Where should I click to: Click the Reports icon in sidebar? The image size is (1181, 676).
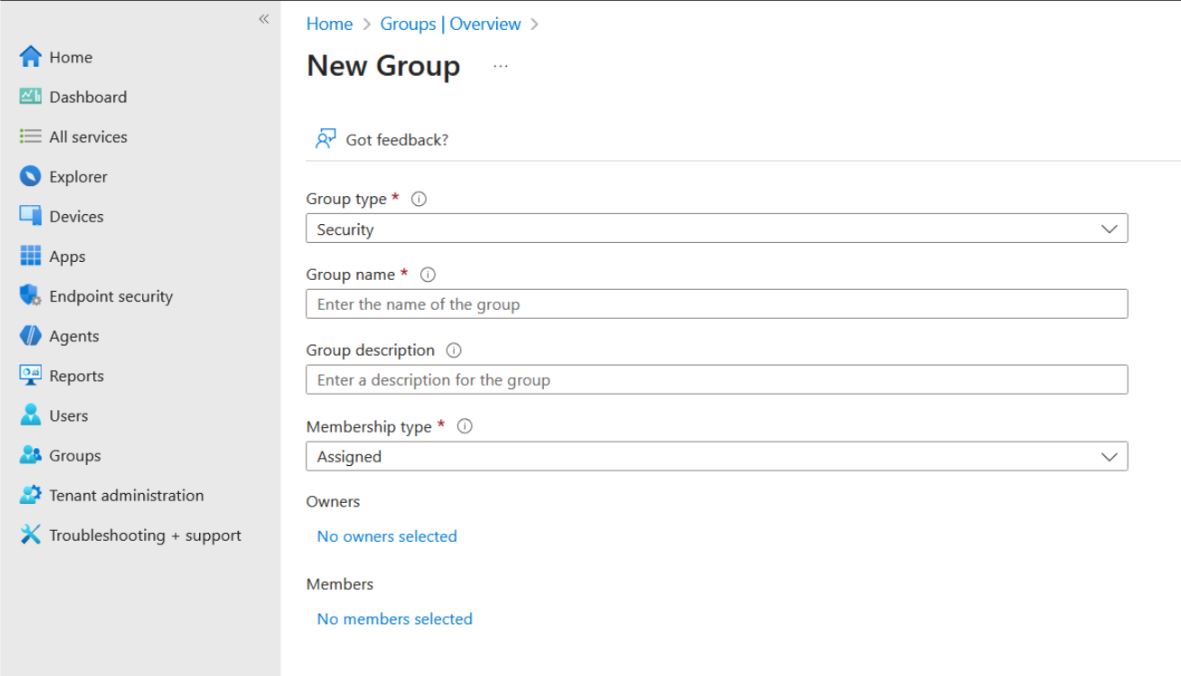click(30, 377)
